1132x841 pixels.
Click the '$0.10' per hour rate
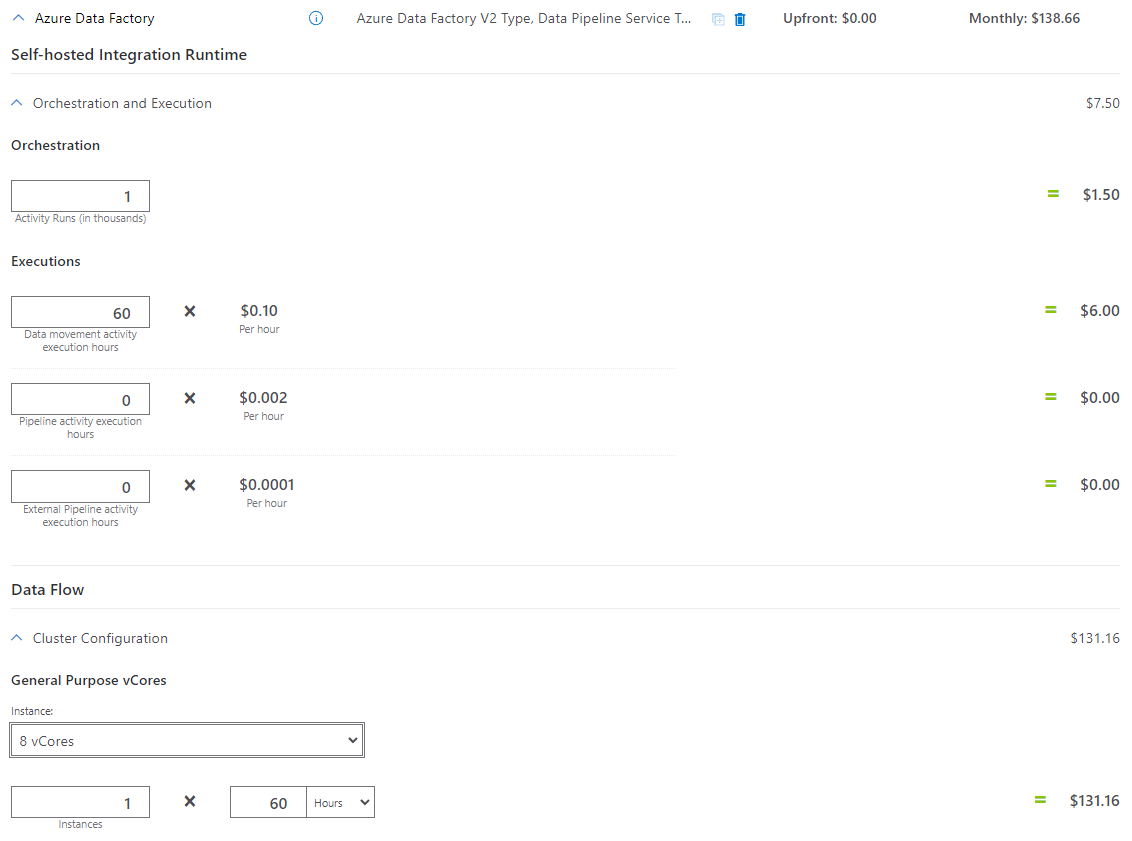click(259, 311)
